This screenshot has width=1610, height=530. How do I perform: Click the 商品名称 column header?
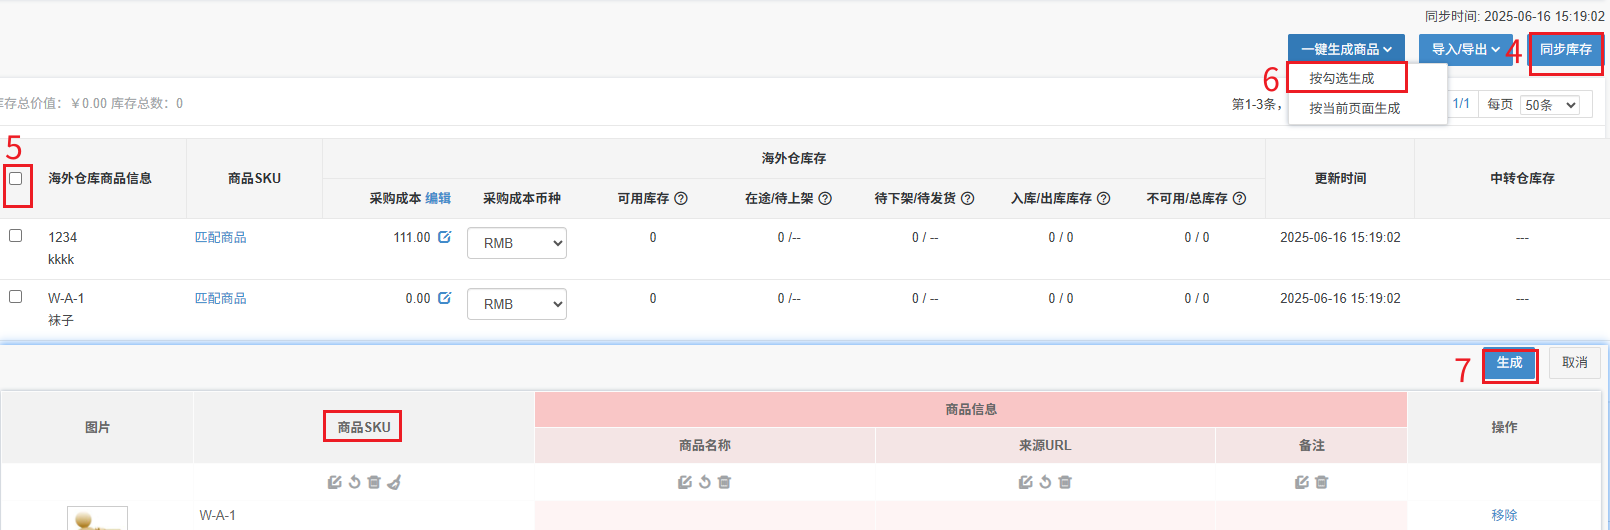(705, 445)
